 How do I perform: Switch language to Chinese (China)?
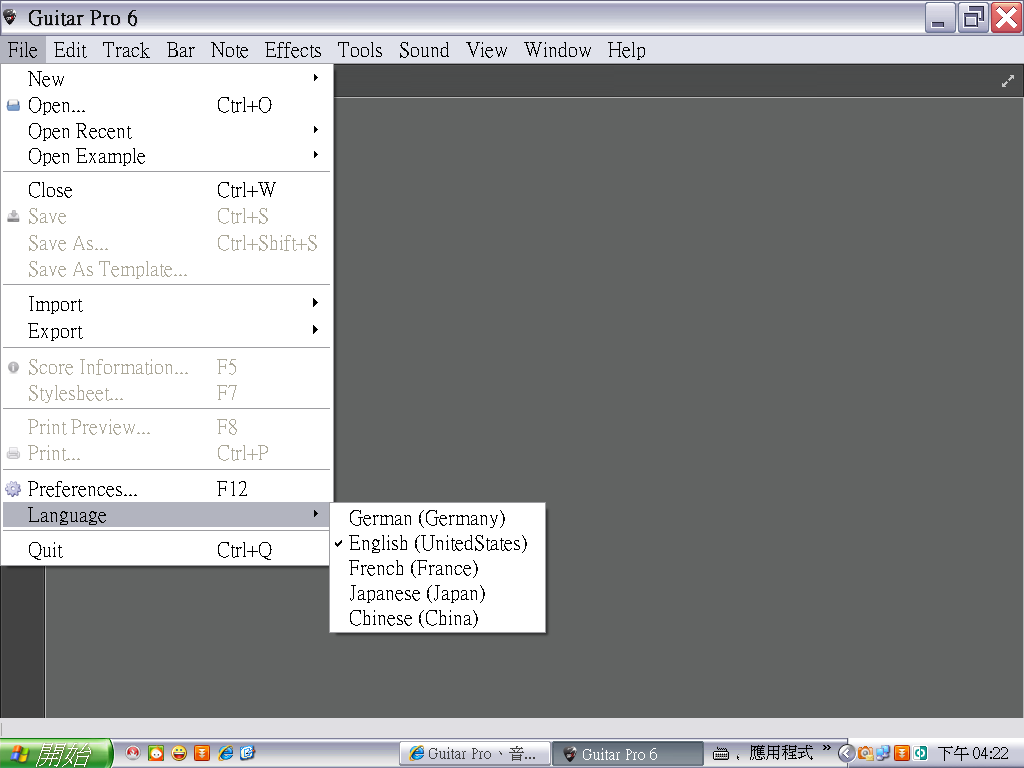tap(438, 618)
